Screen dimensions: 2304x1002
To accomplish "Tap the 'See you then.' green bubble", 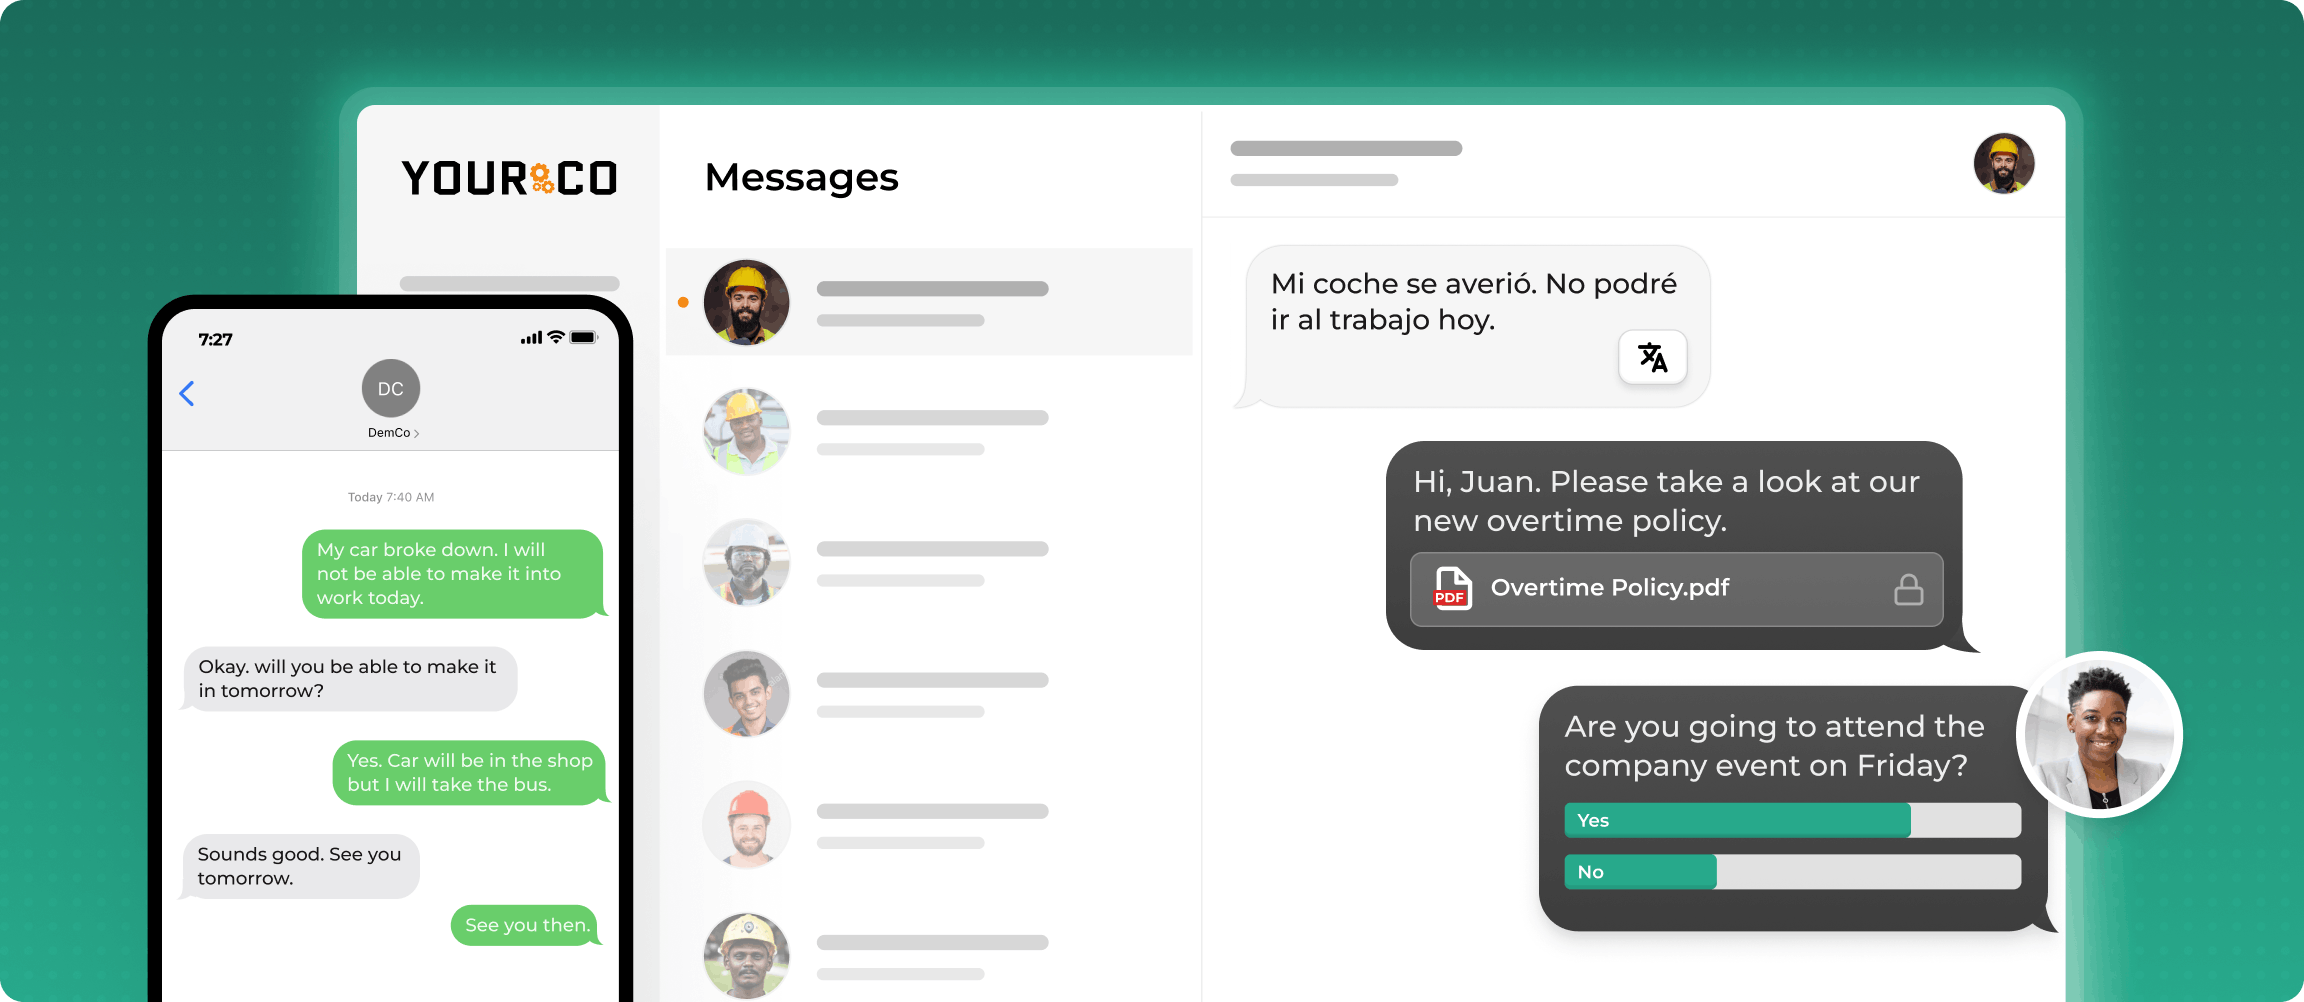I will (x=527, y=925).
